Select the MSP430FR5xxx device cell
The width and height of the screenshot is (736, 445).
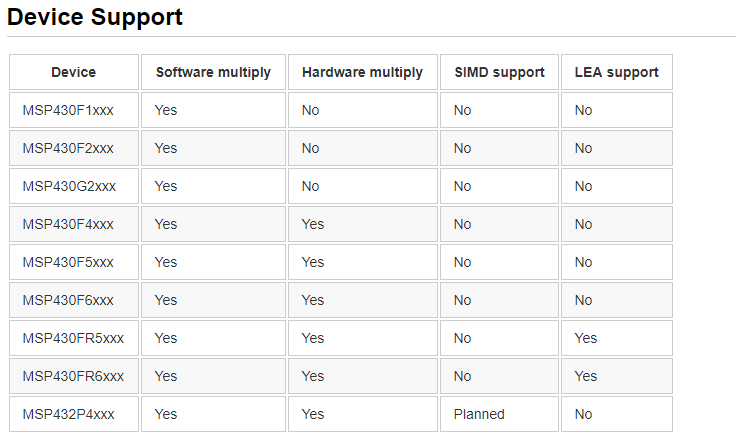click(73, 338)
